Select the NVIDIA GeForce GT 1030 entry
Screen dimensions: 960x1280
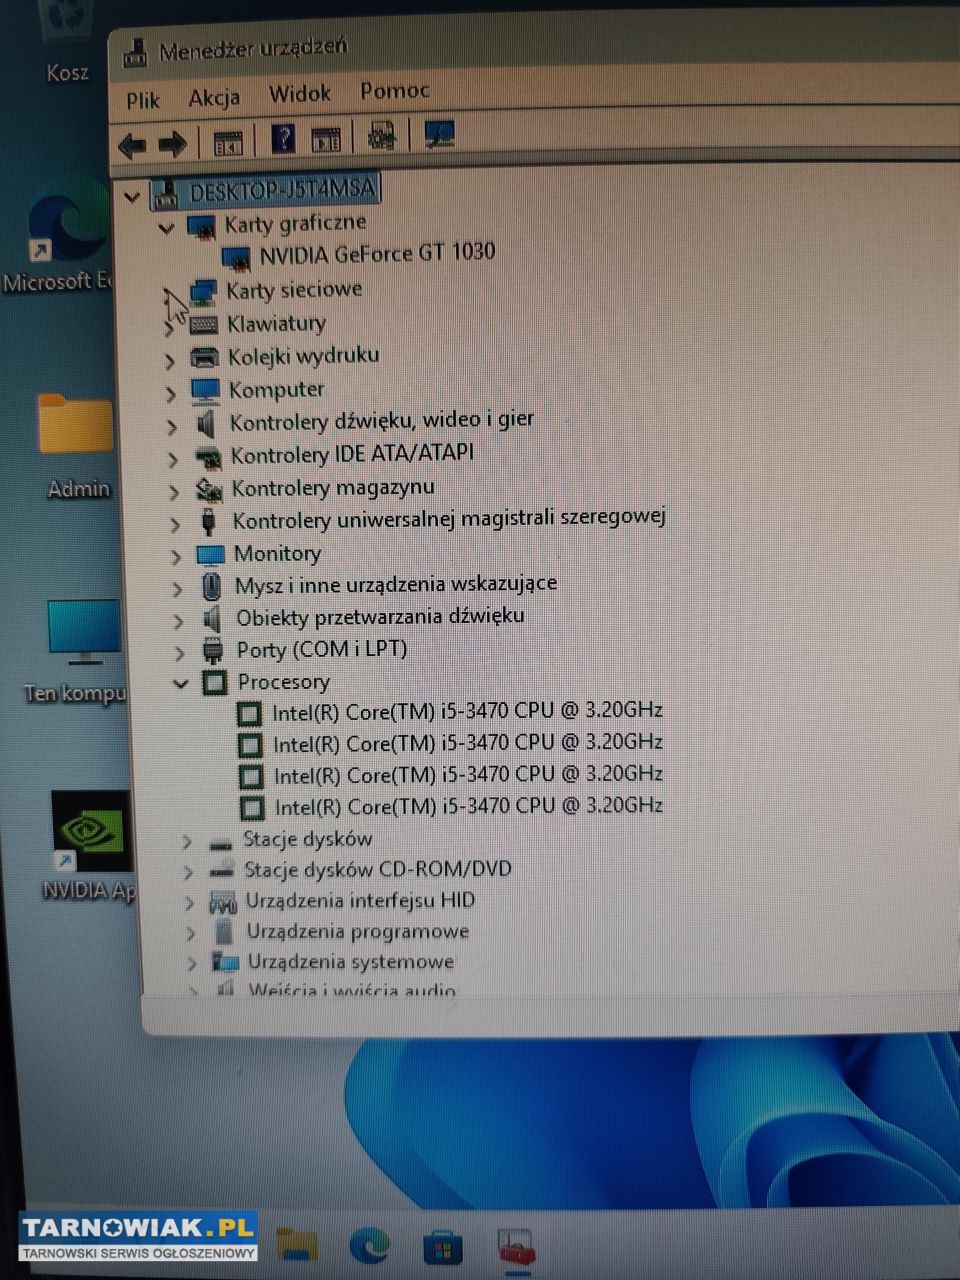click(377, 253)
